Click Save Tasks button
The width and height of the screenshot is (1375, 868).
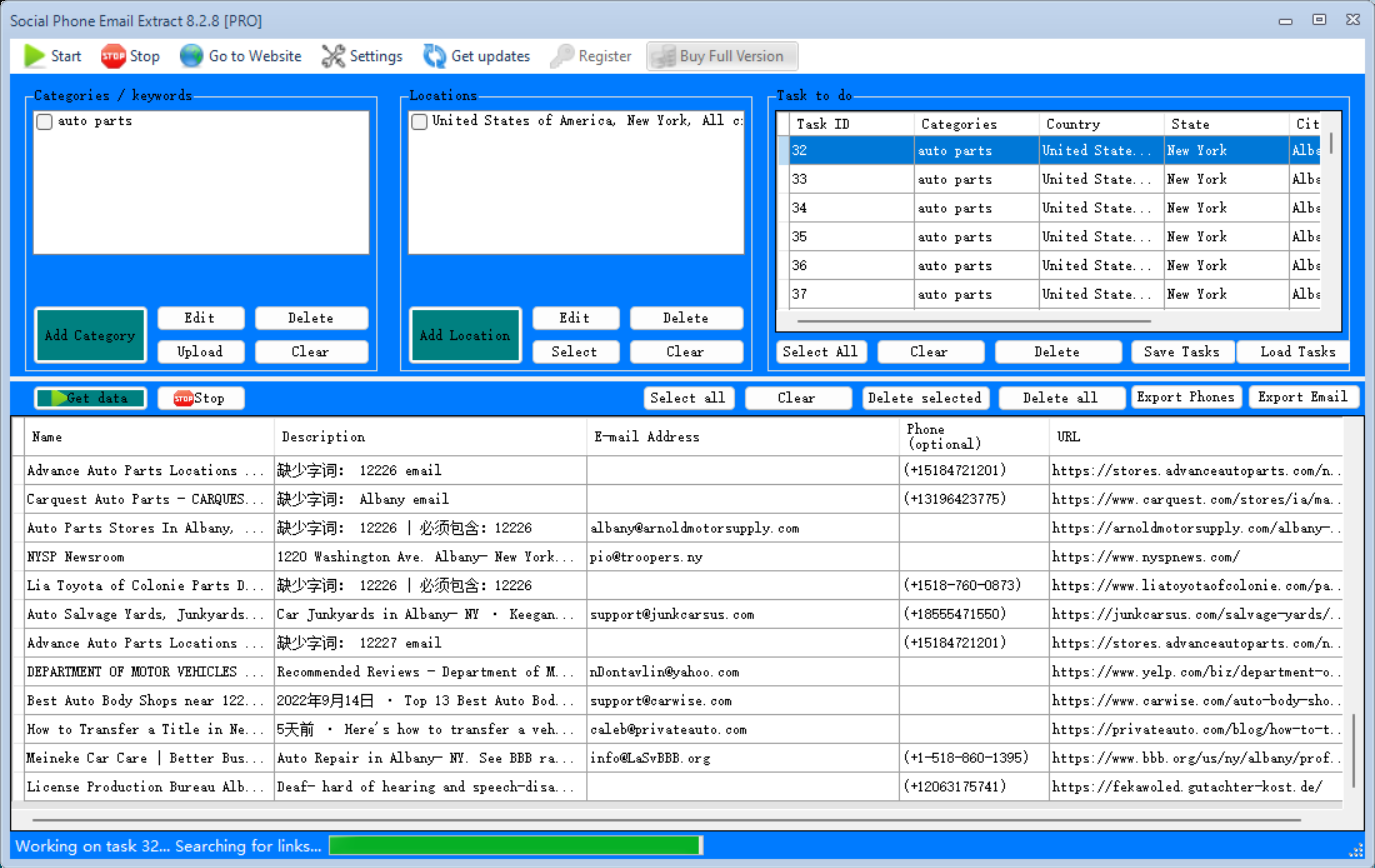pyautogui.click(x=1182, y=352)
